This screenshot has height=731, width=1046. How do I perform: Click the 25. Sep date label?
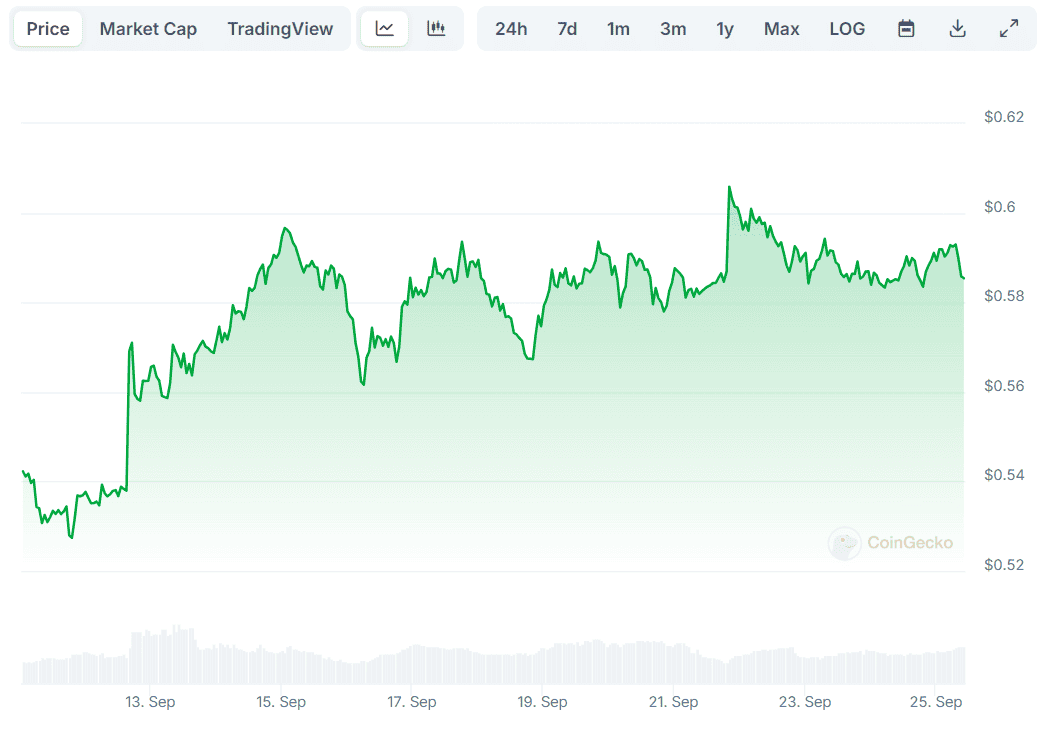pyautogui.click(x=936, y=702)
